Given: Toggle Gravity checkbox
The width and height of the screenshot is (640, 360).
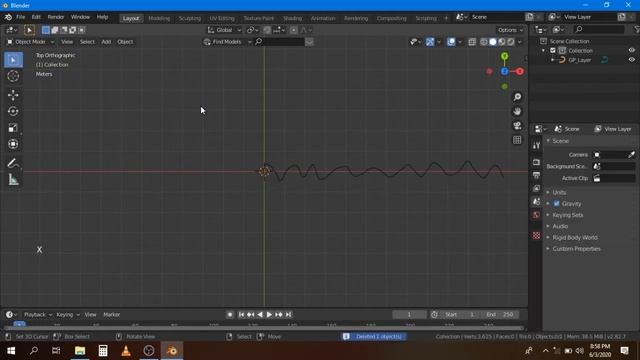Looking at the screenshot, I should tap(557, 203).
